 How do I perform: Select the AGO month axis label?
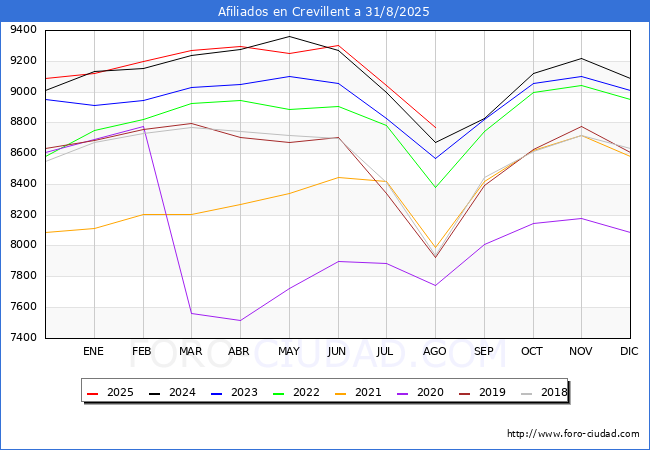coord(434,351)
